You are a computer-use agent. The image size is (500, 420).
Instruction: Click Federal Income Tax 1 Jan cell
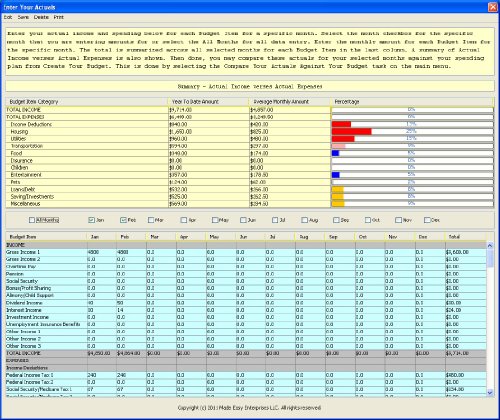102,375
